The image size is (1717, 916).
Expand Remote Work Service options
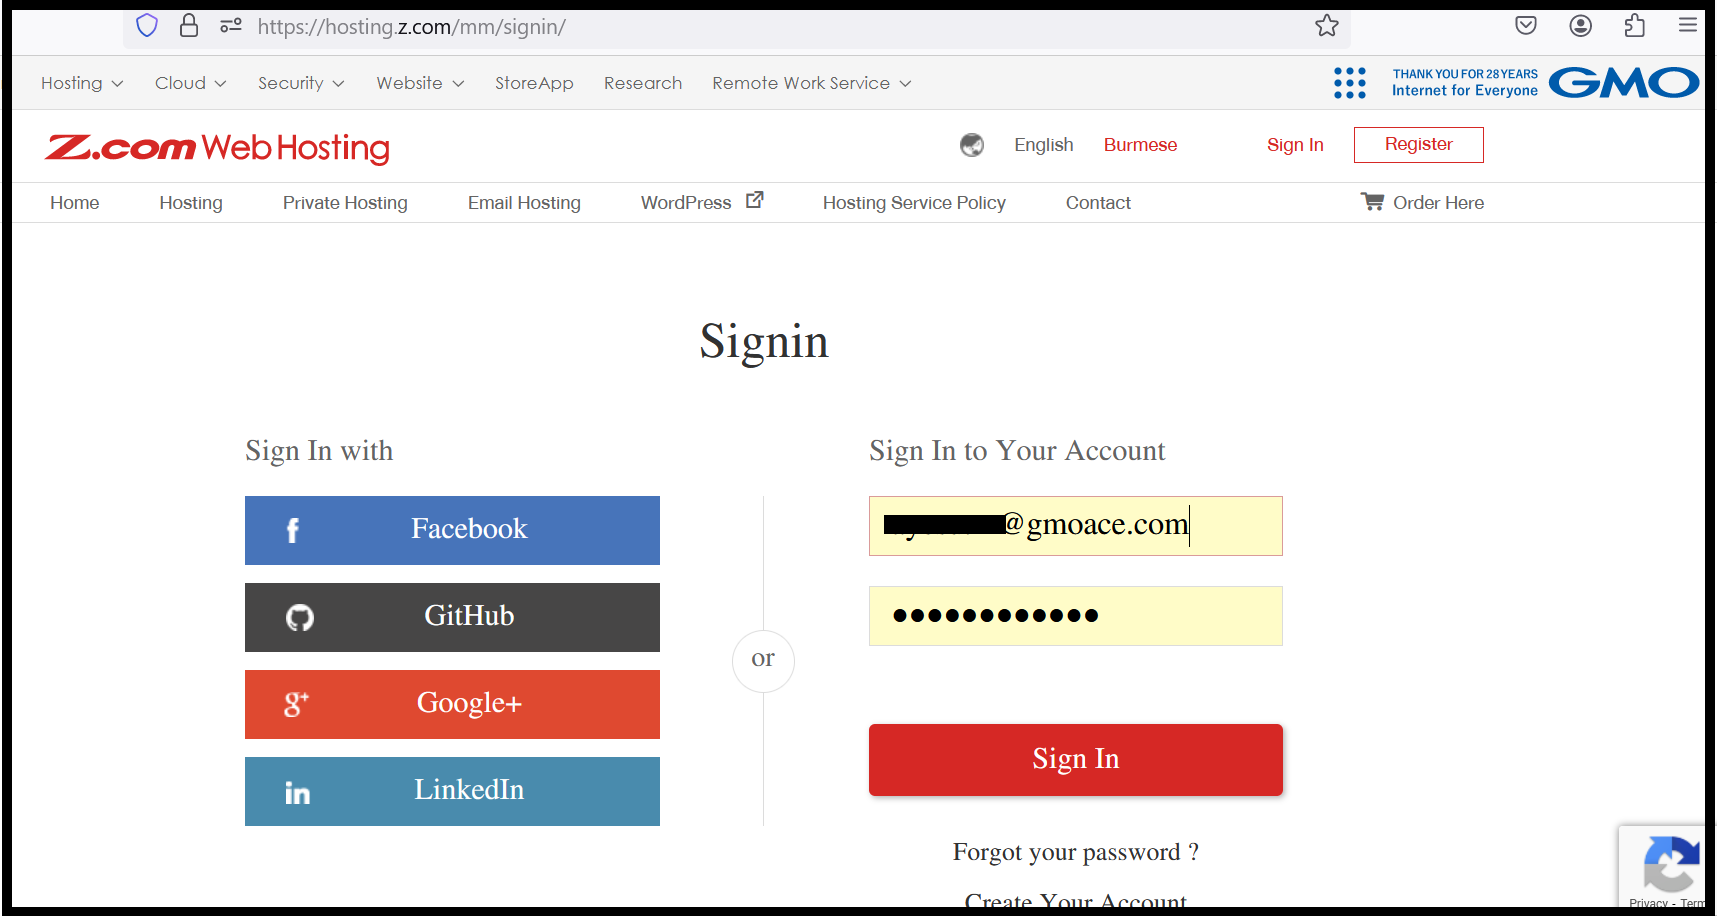coord(811,83)
